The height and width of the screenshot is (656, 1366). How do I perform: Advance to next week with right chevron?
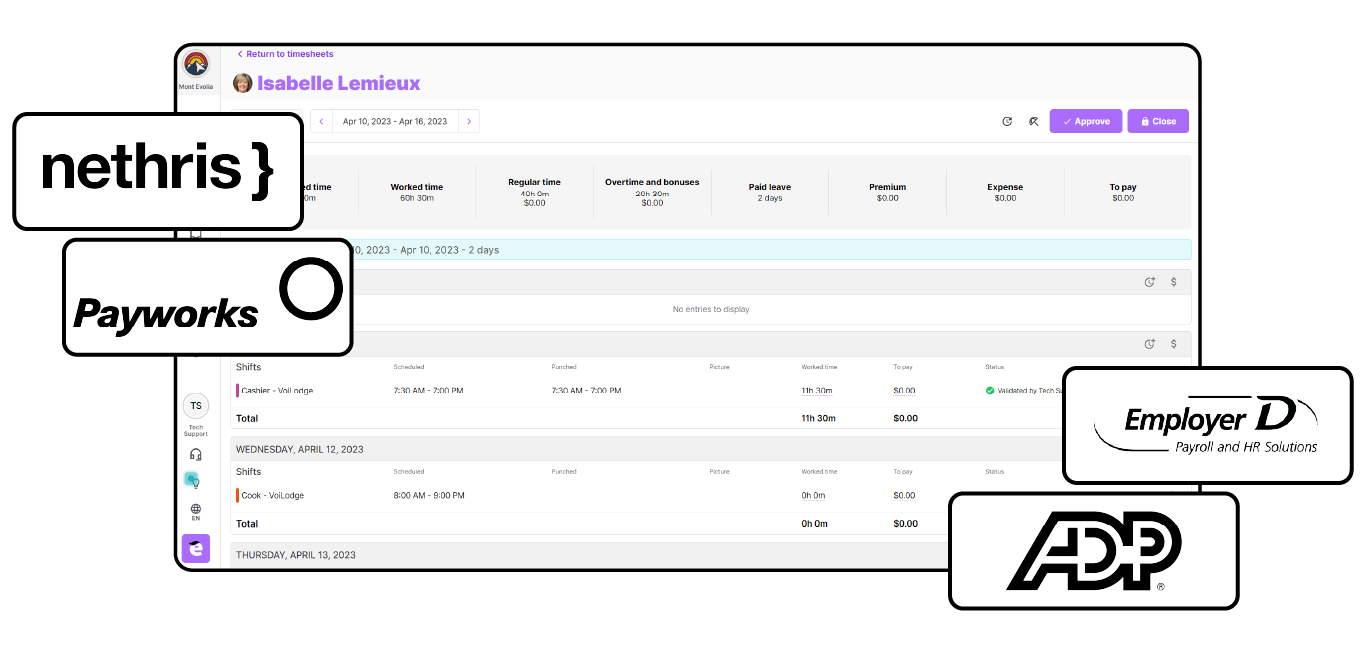tap(469, 121)
